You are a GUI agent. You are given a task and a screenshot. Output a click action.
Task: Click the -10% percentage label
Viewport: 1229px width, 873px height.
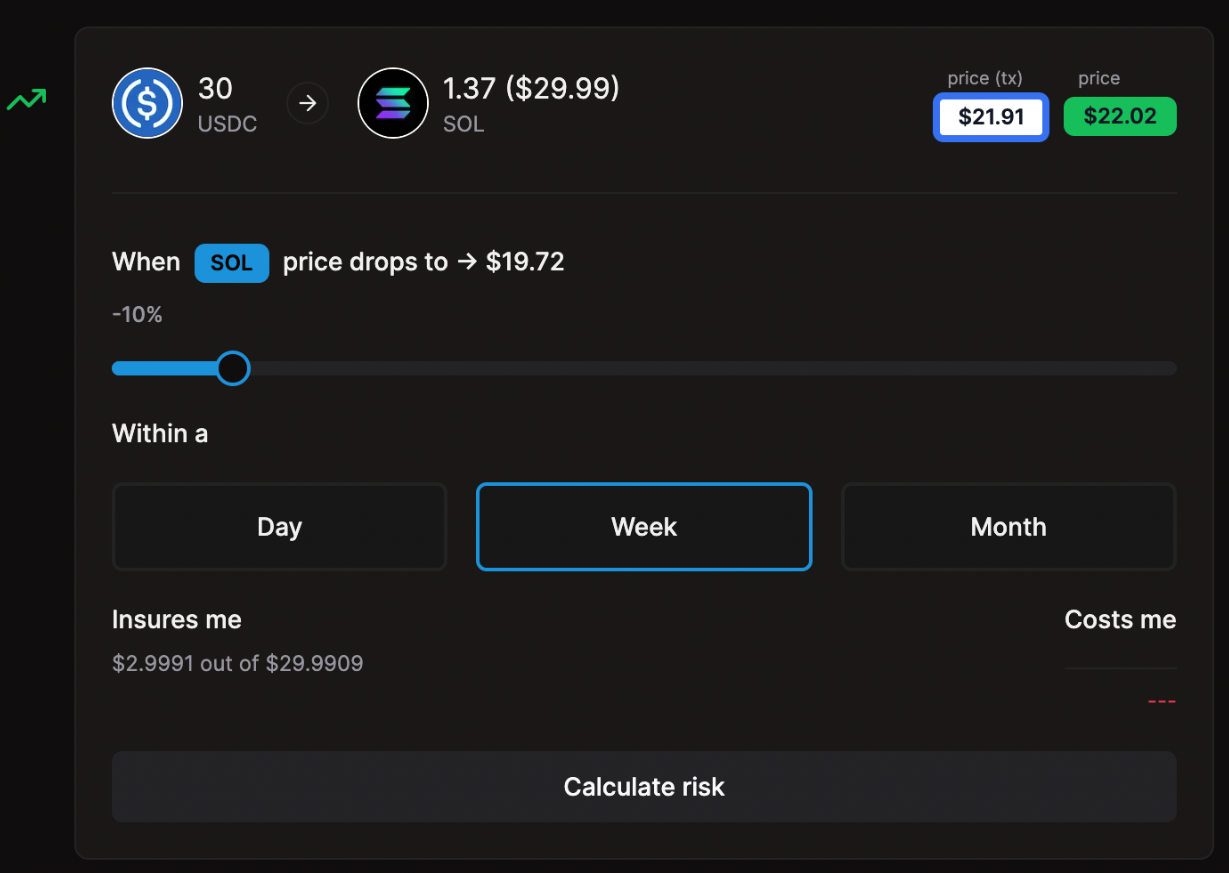pos(137,315)
